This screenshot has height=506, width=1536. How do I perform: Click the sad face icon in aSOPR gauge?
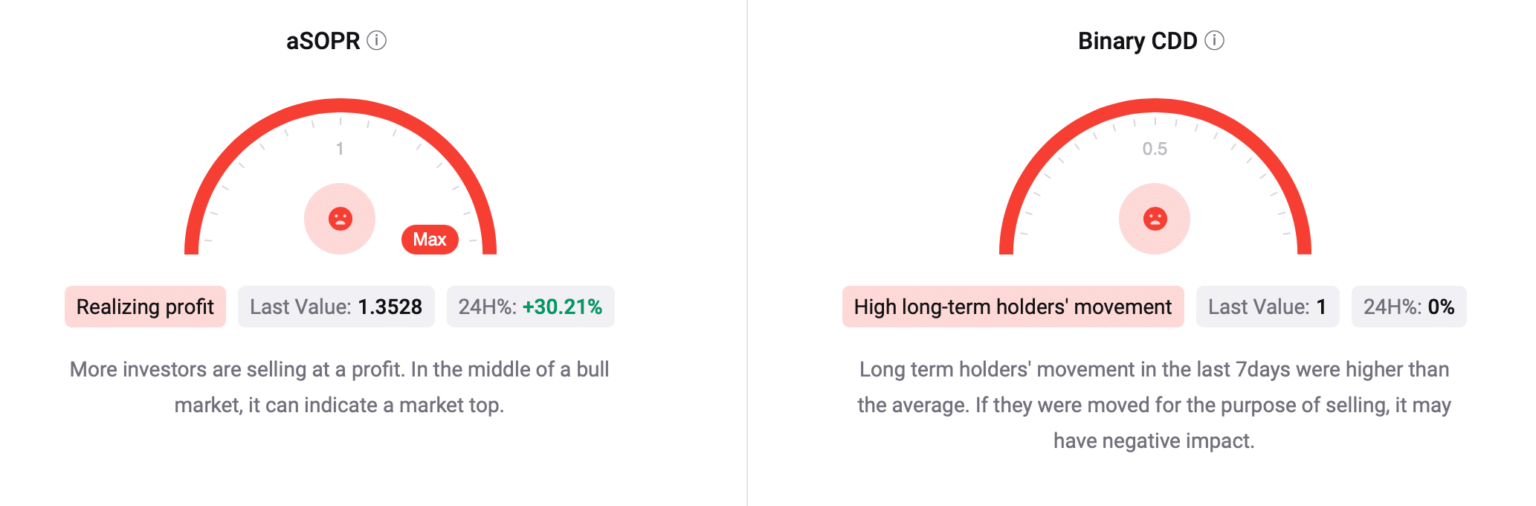point(340,218)
